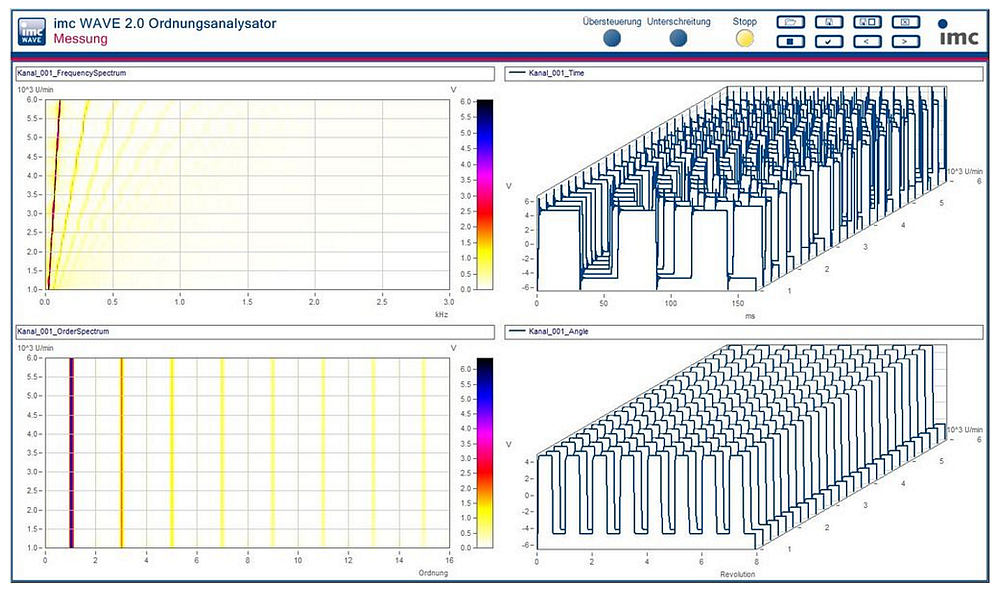Click the open folder button
This screenshot has width=1000, height=598.
point(790,22)
